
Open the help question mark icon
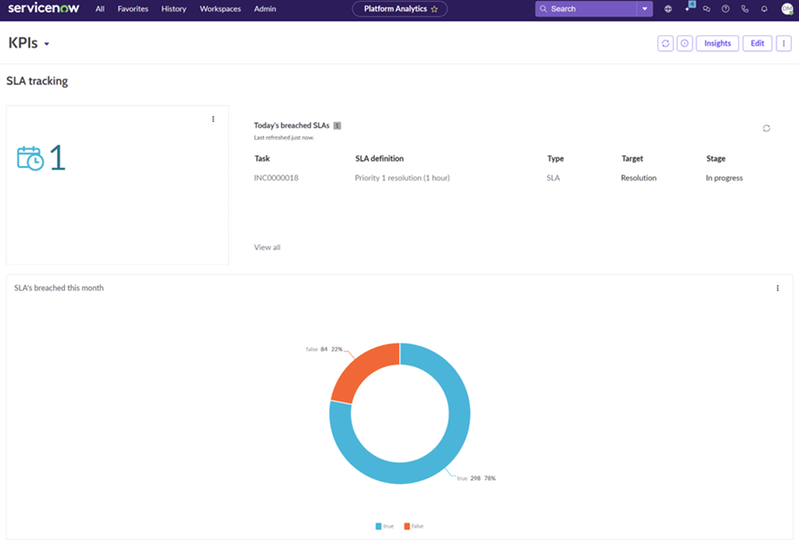coord(725,9)
